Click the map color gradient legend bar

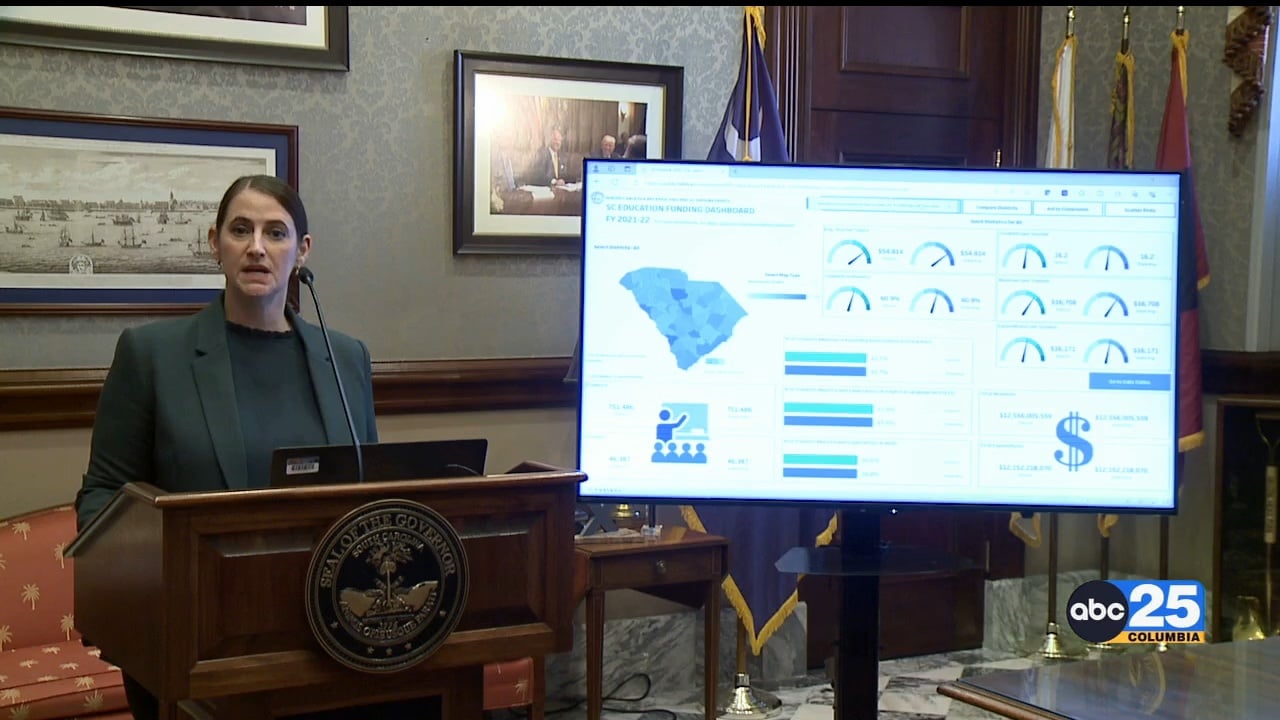(x=777, y=296)
